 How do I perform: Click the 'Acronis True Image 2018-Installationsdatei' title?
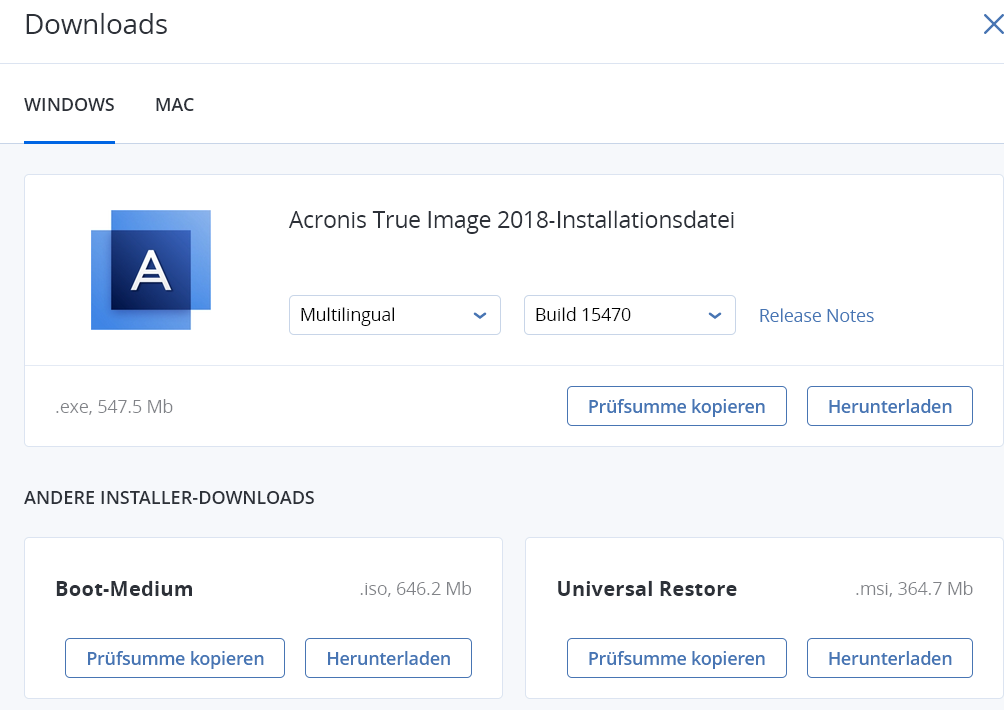point(512,220)
